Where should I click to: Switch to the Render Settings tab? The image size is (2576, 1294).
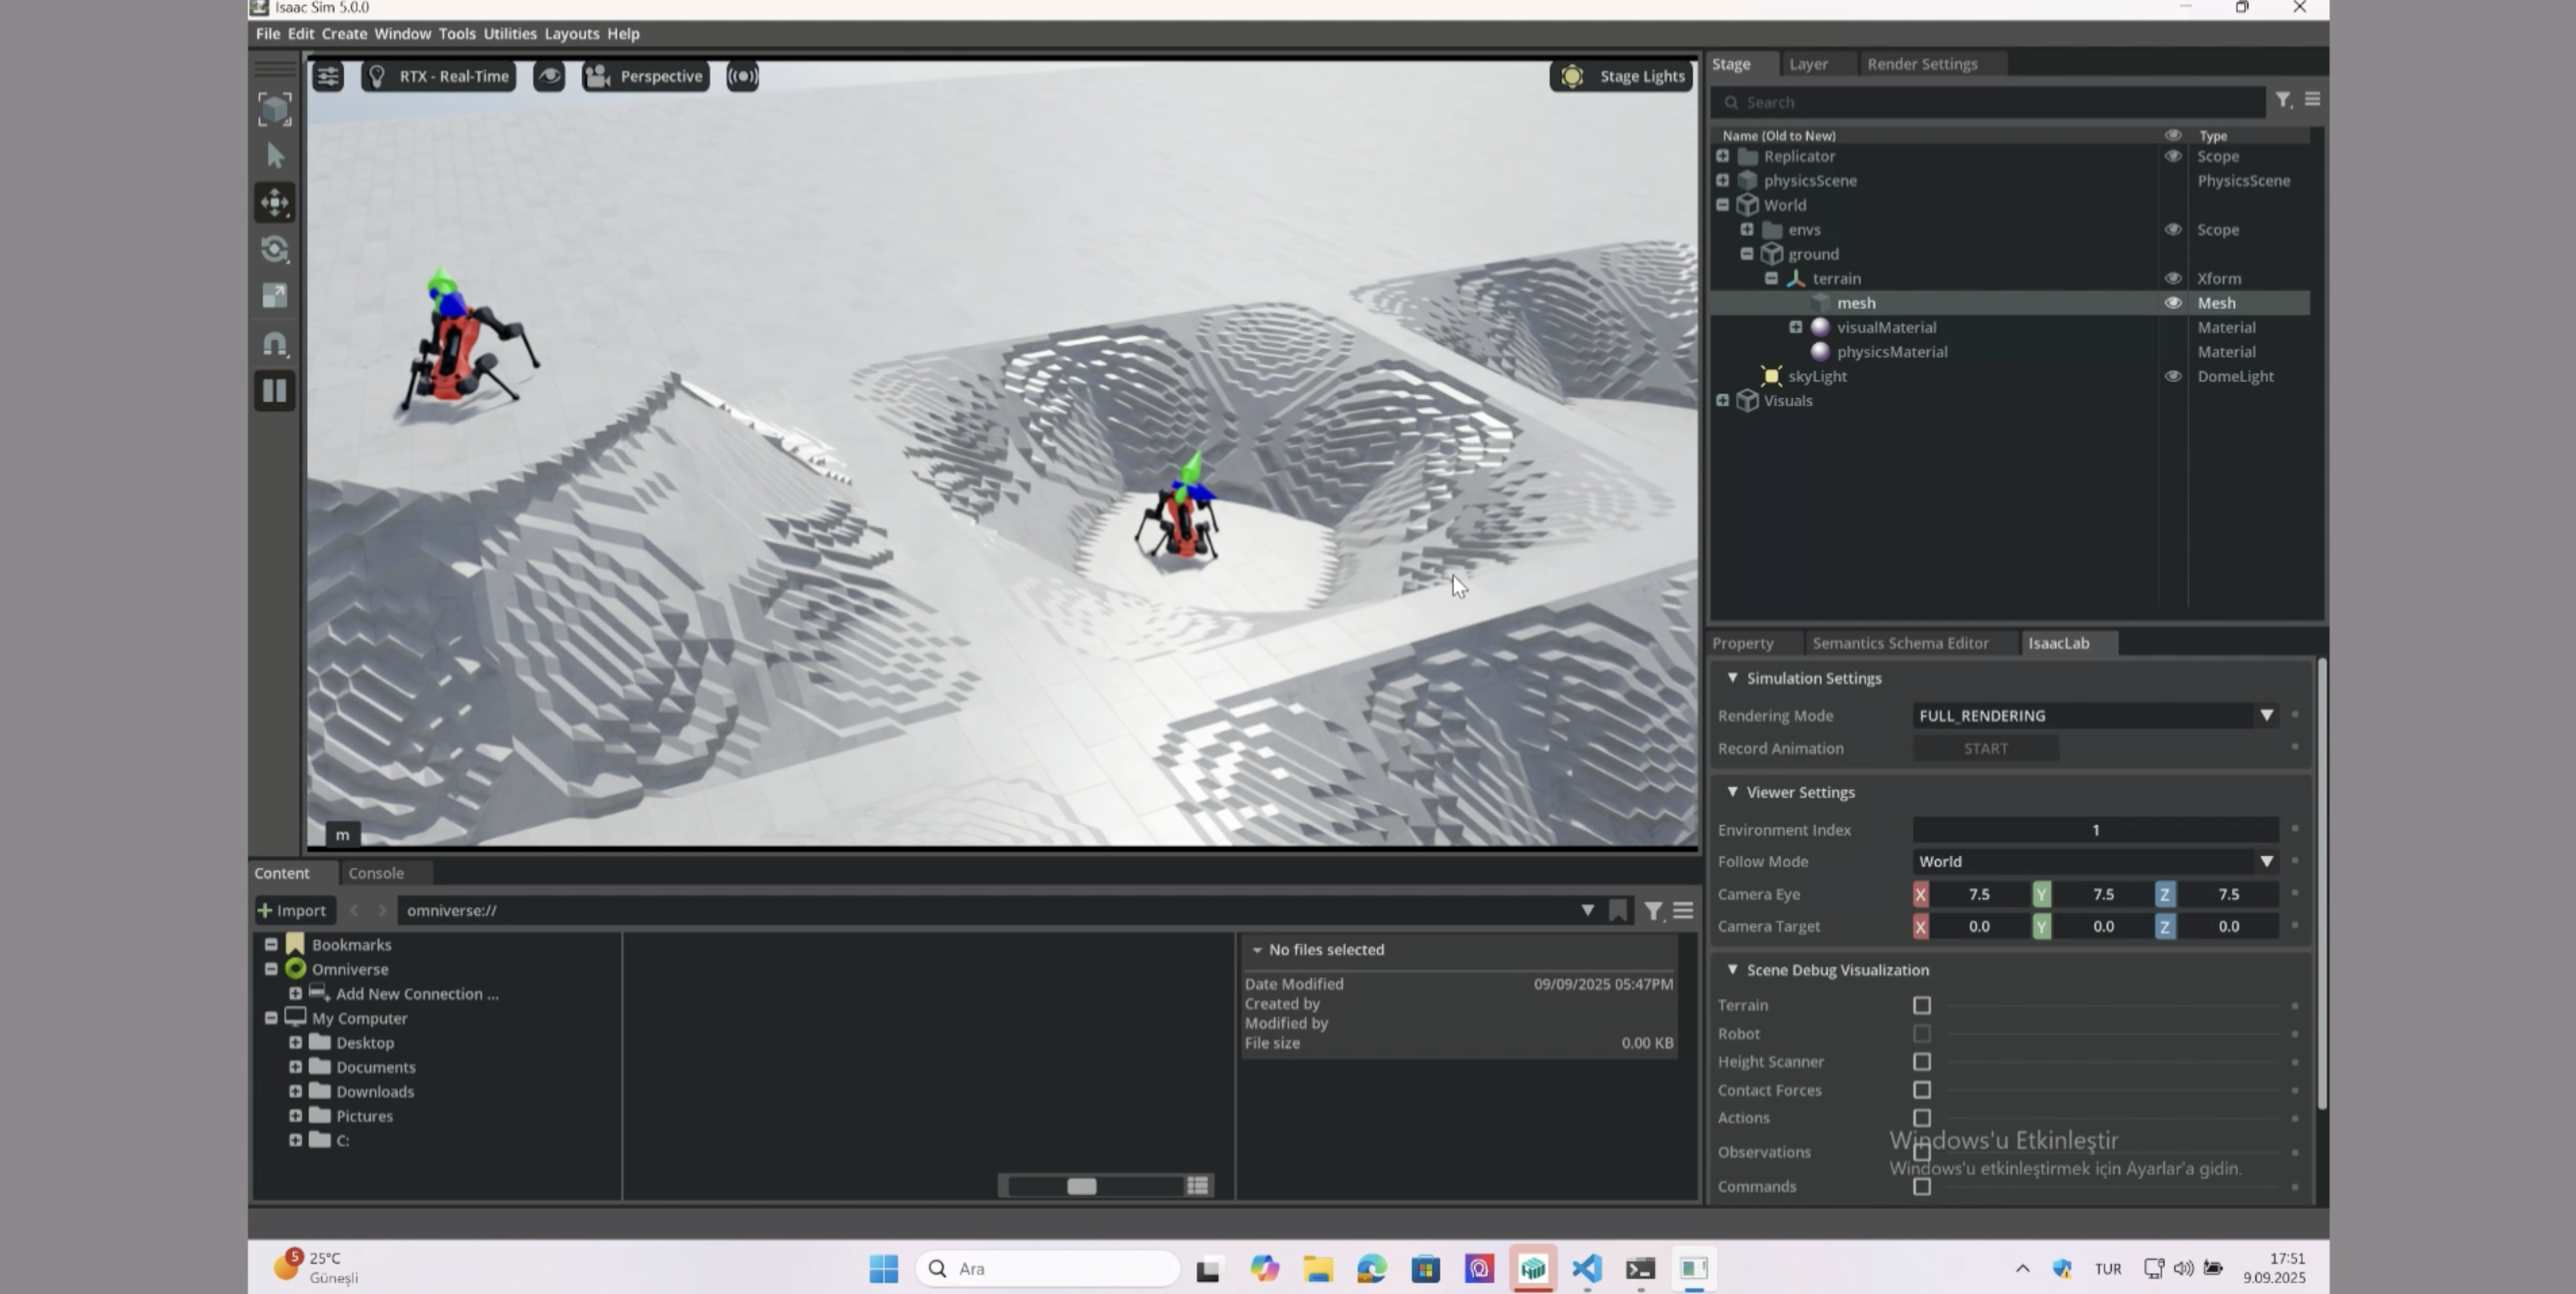pyautogui.click(x=1921, y=64)
